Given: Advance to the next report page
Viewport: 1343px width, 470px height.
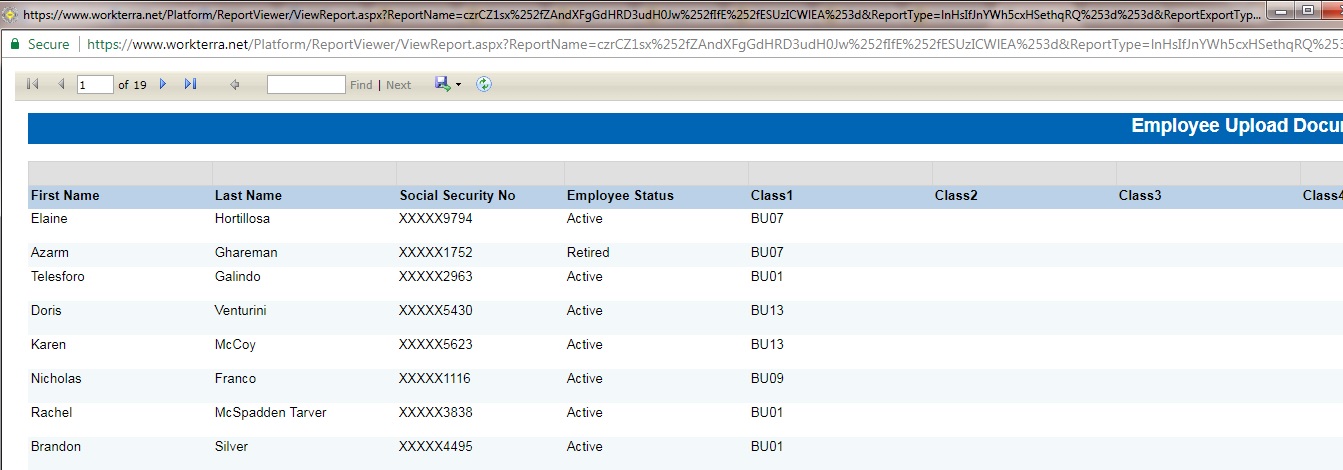Looking at the screenshot, I should click(x=163, y=85).
